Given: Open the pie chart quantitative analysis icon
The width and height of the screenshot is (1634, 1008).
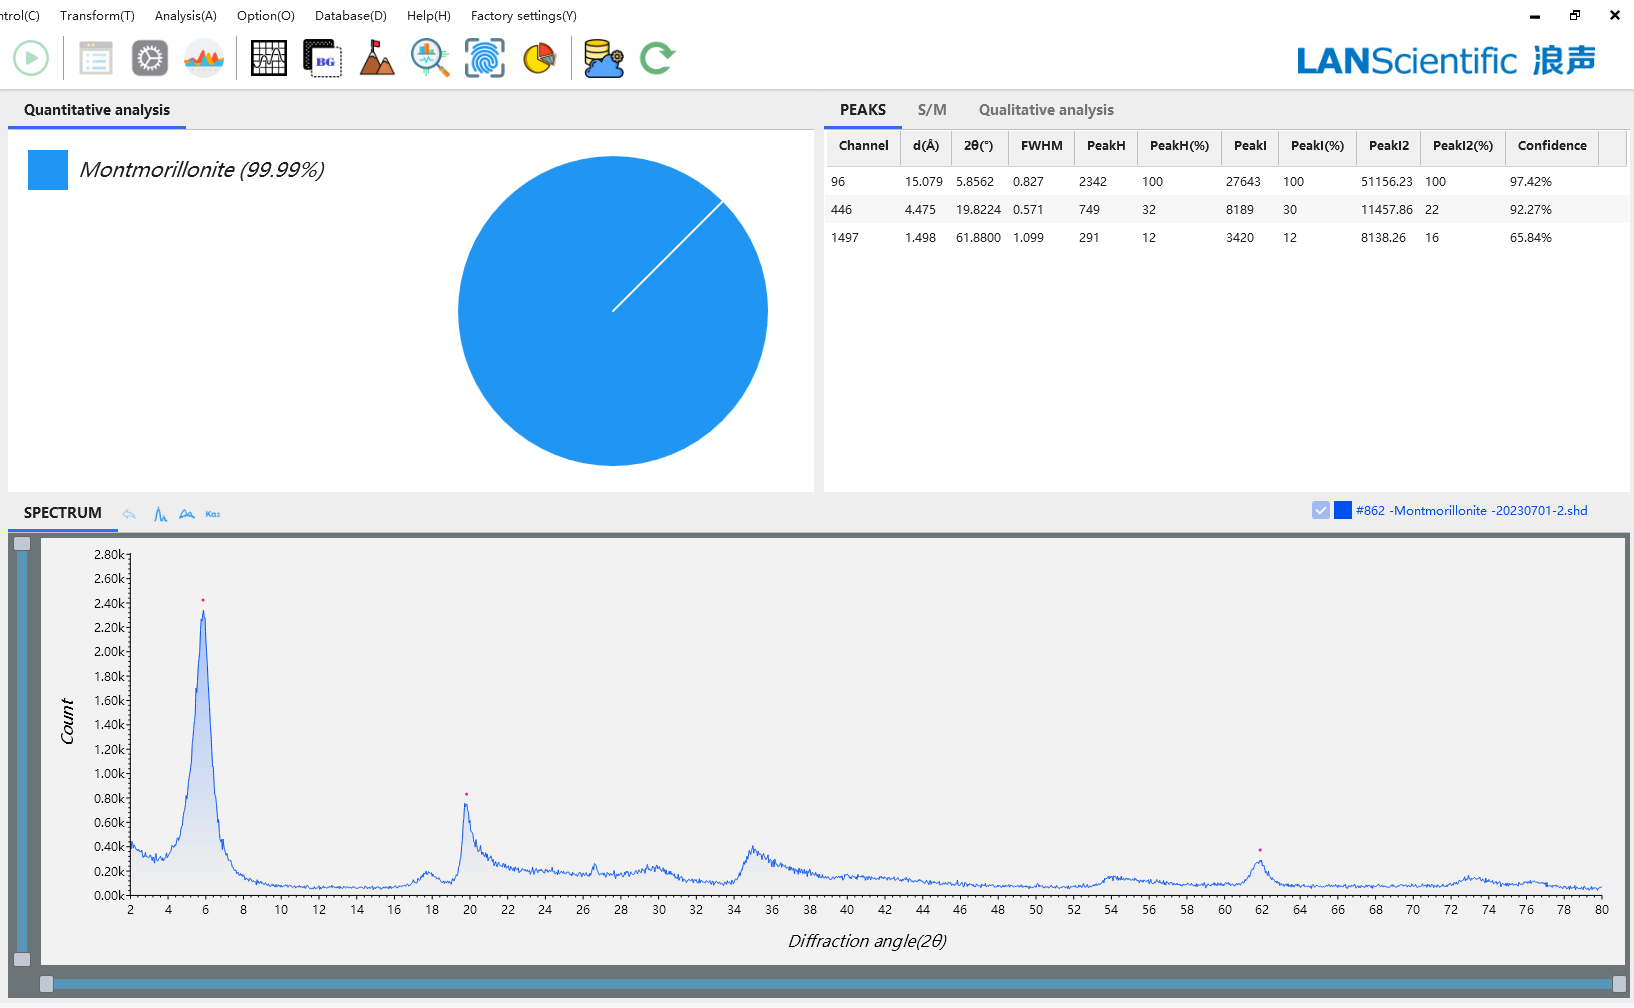Looking at the screenshot, I should tap(538, 58).
